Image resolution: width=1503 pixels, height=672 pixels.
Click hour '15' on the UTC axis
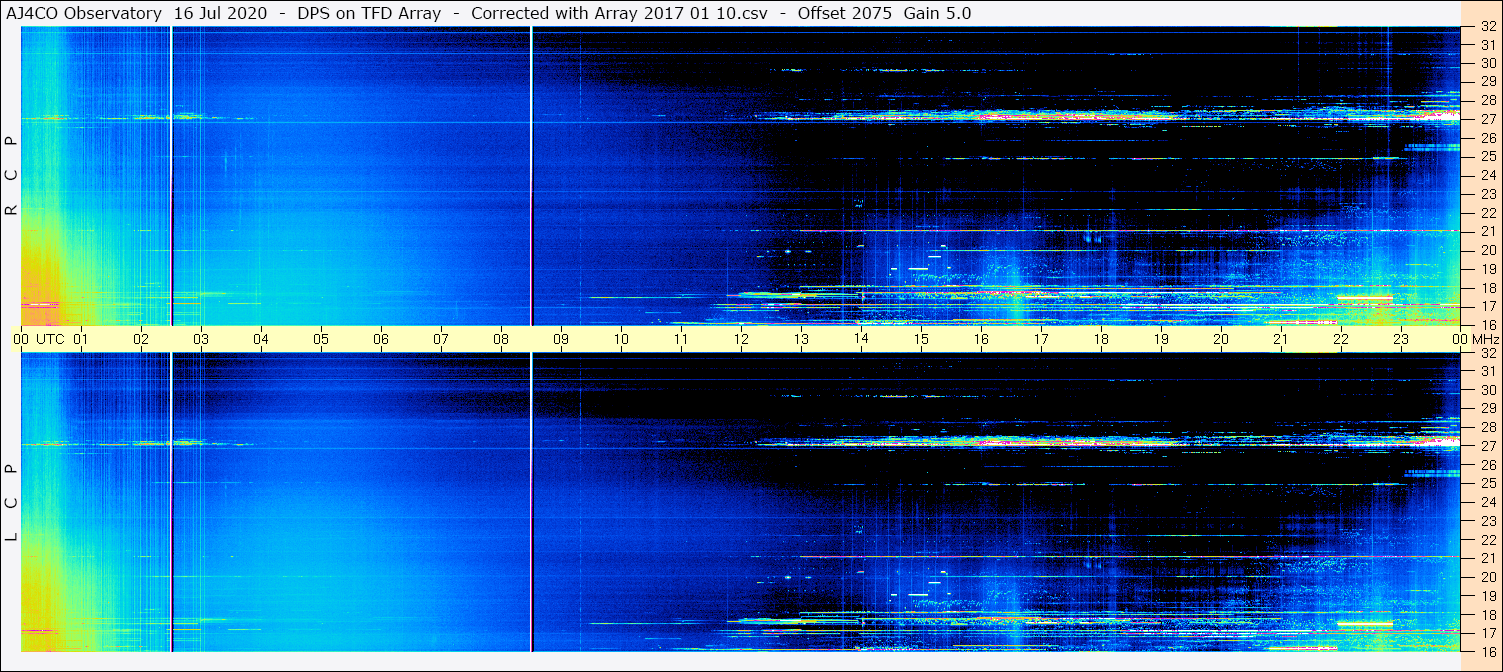point(921,339)
